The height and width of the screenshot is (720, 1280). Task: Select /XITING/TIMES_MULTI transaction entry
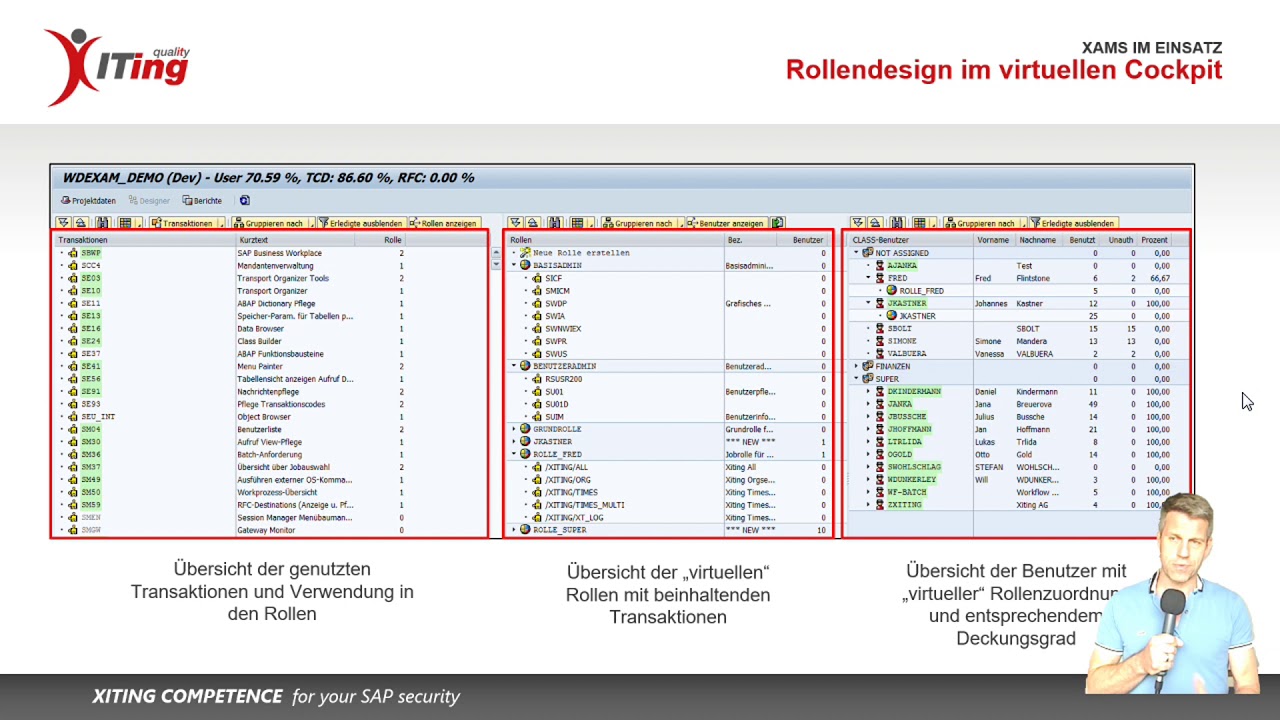[585, 505]
